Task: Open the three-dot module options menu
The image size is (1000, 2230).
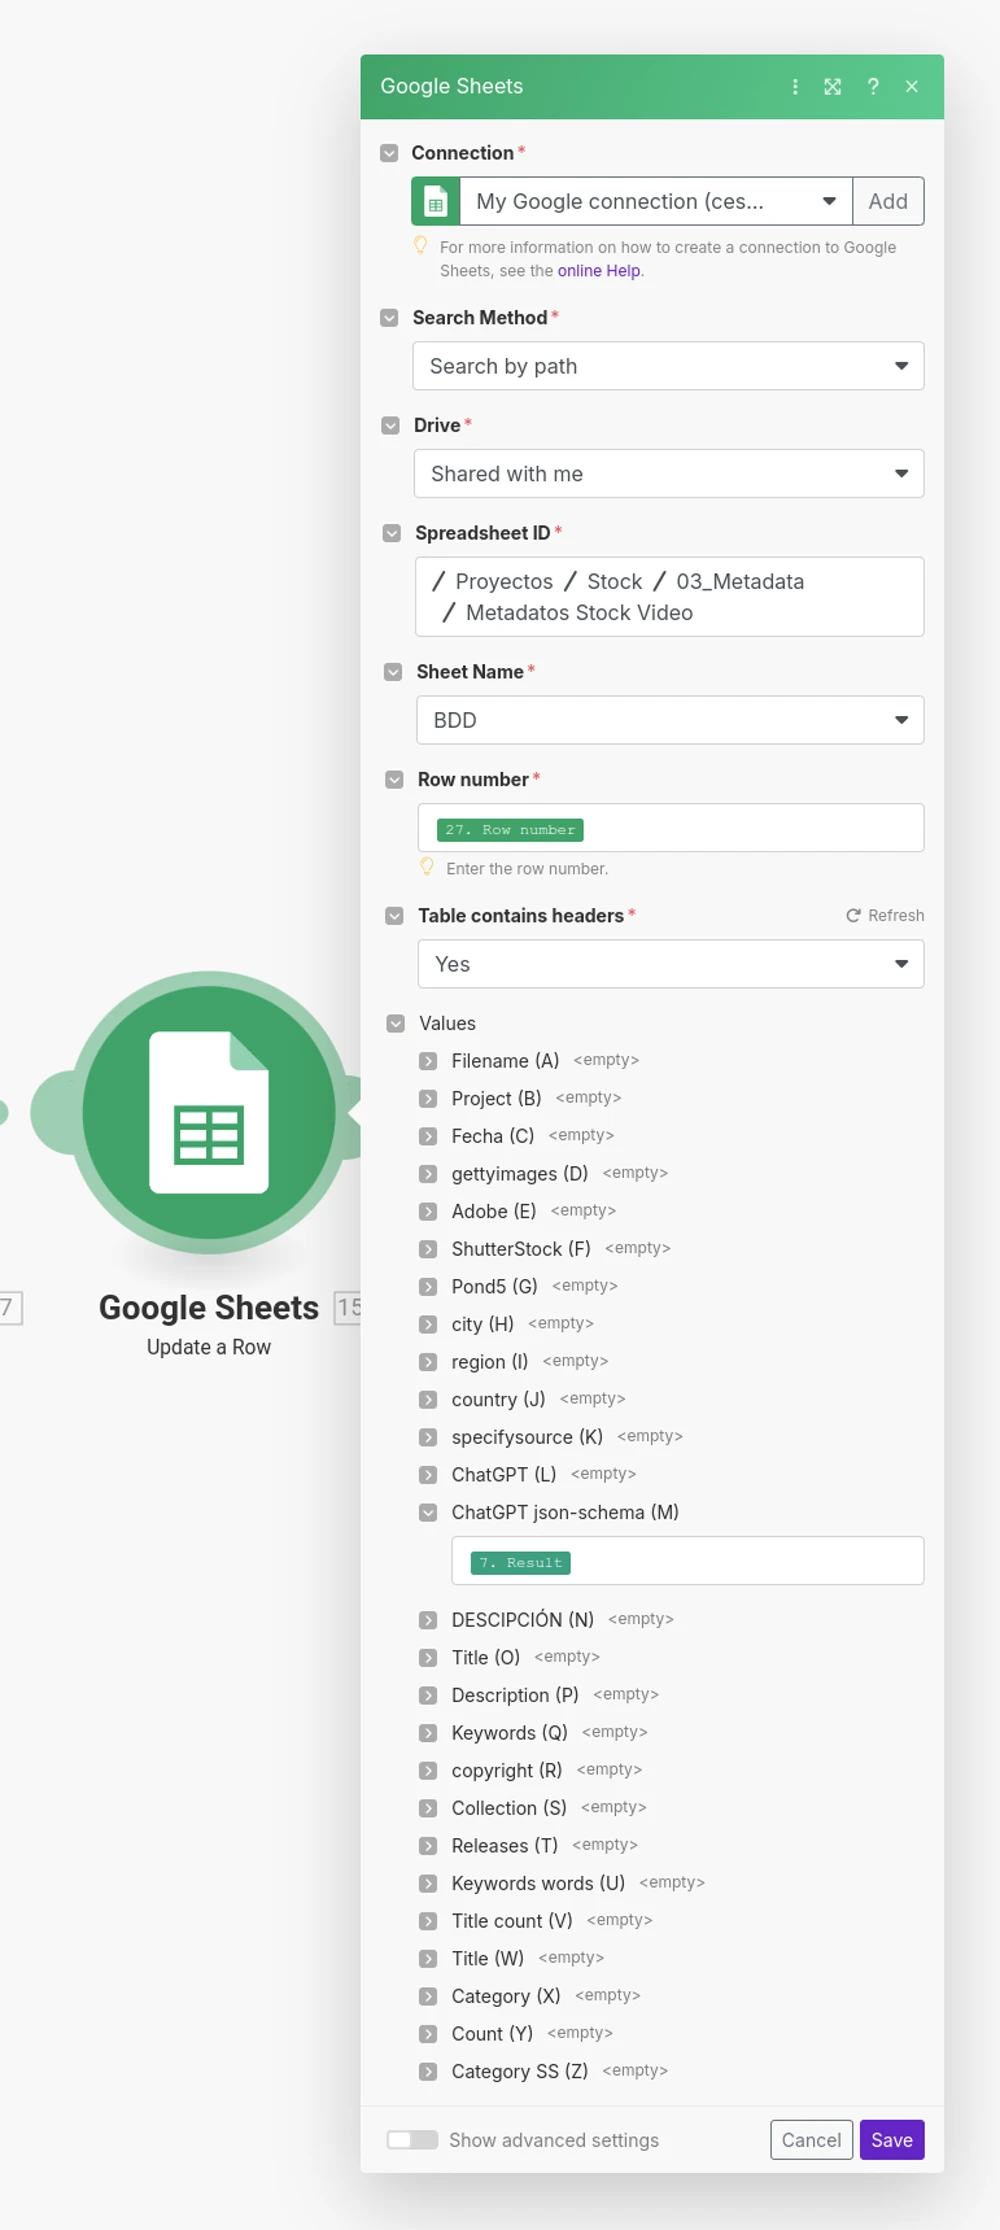Action: [795, 87]
